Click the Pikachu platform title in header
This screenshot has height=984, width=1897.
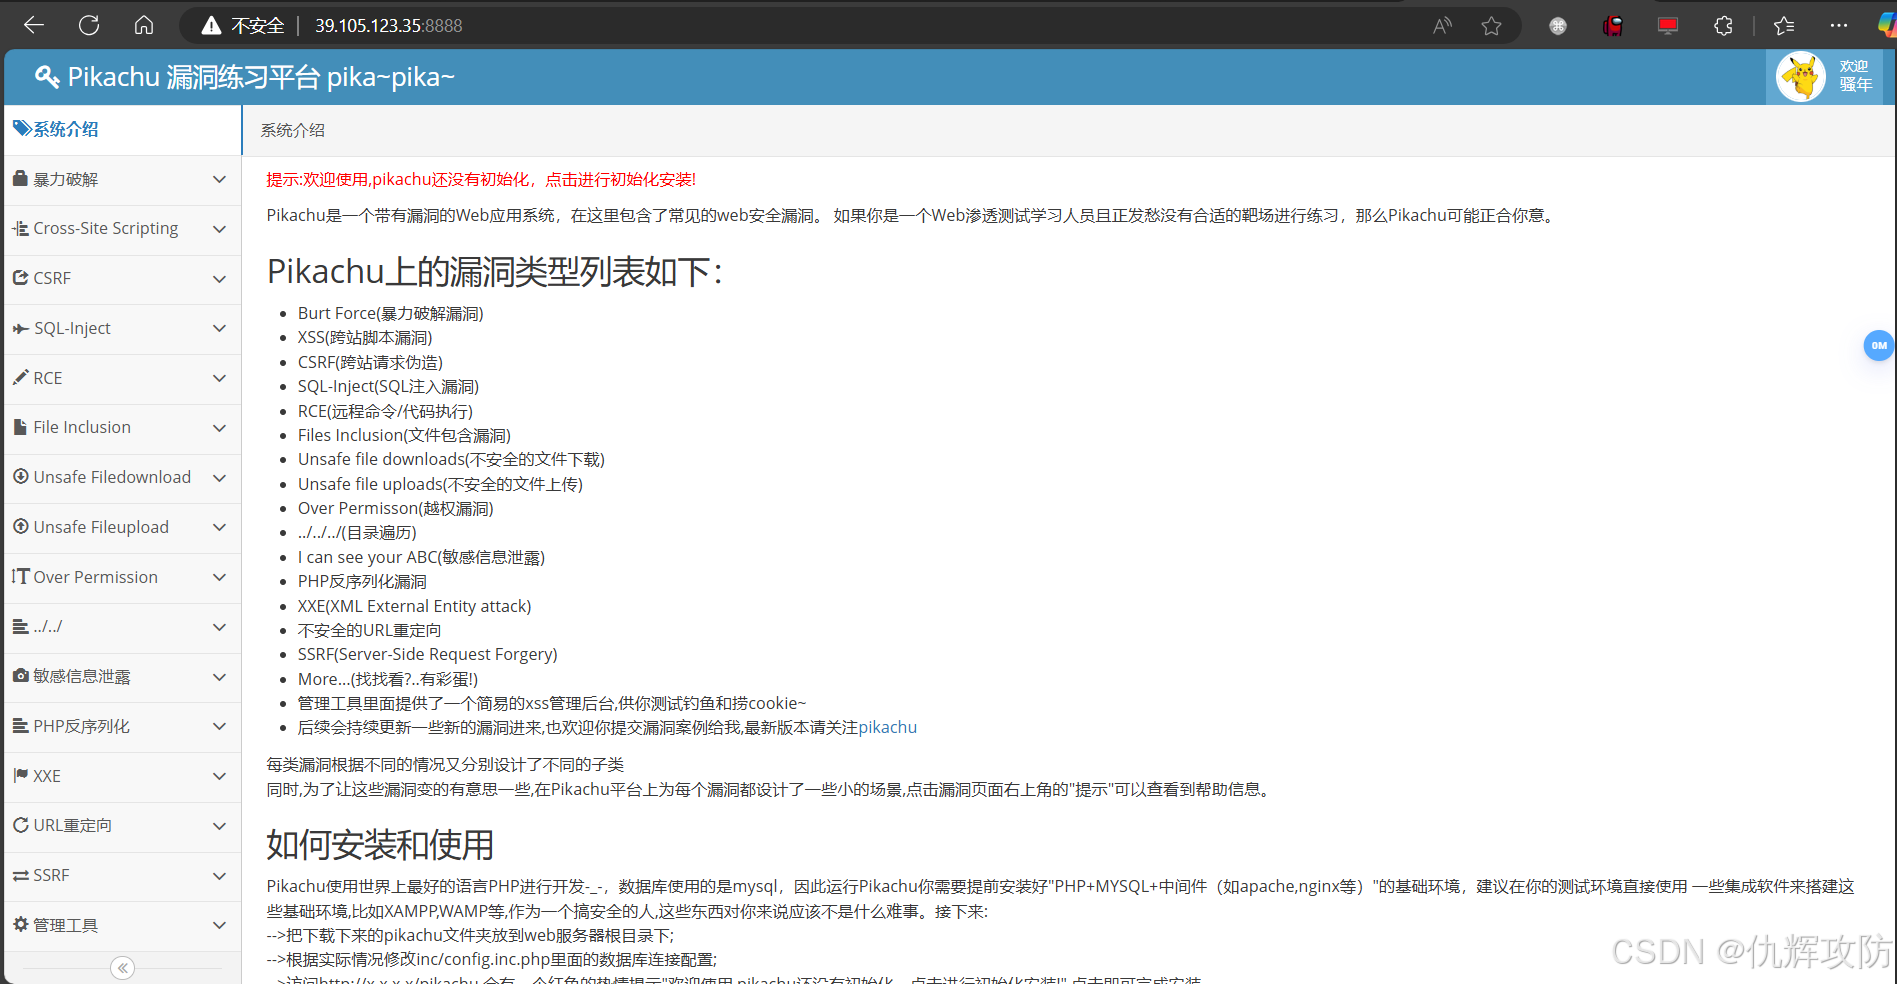[x=261, y=77]
